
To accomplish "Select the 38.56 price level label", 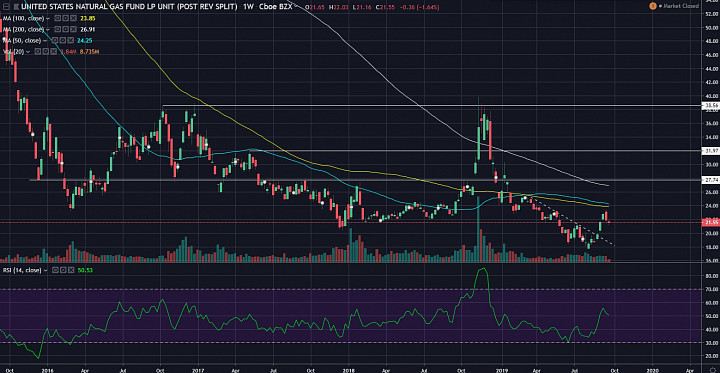I will 710,106.
